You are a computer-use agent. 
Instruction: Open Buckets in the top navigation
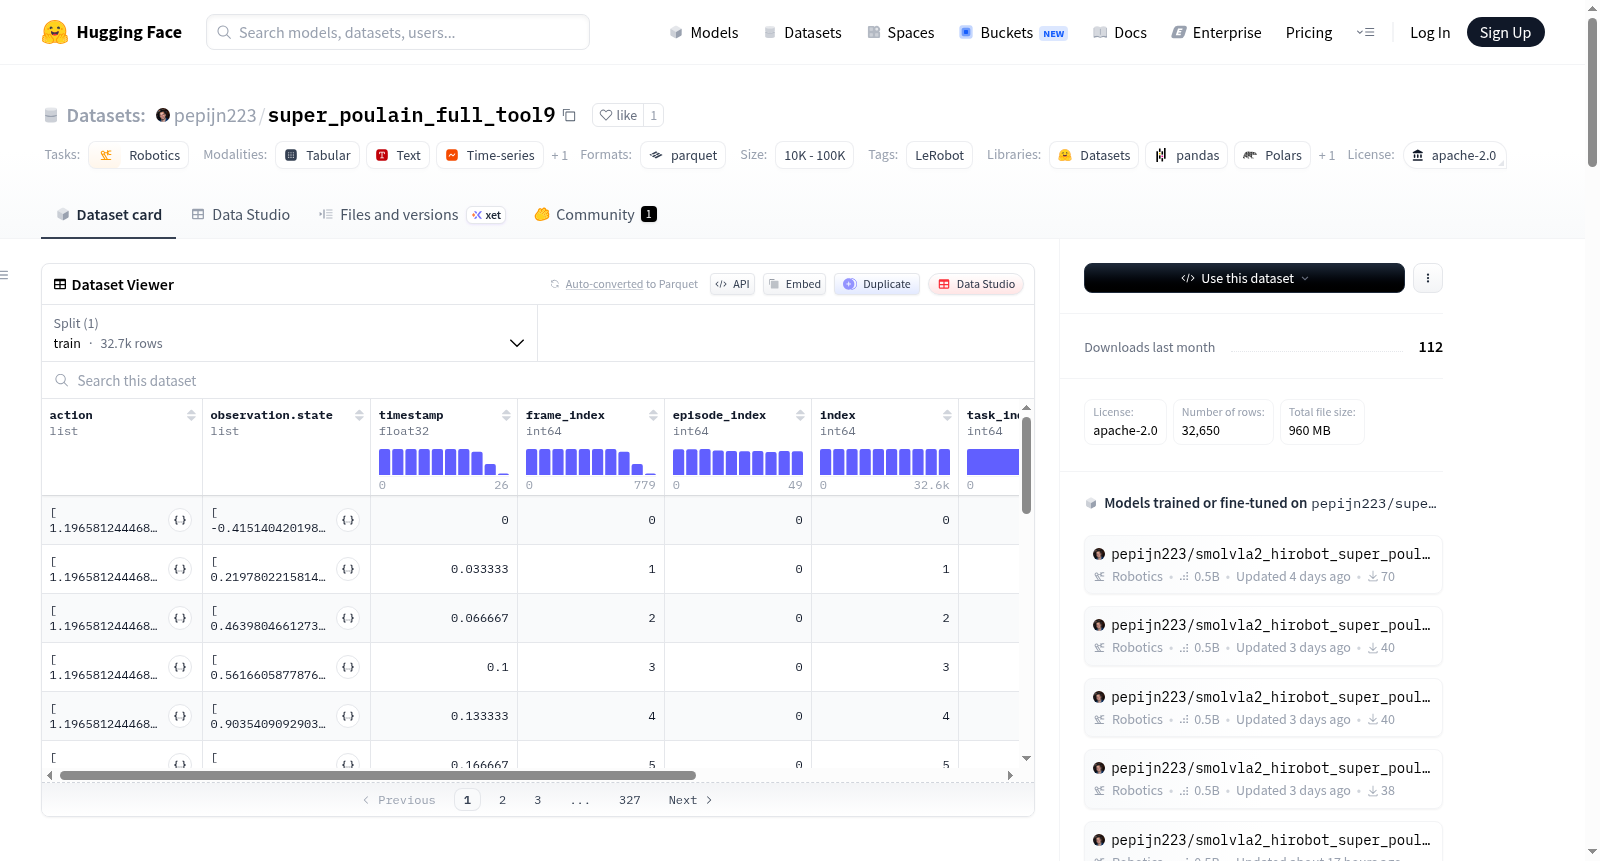pos(1013,32)
